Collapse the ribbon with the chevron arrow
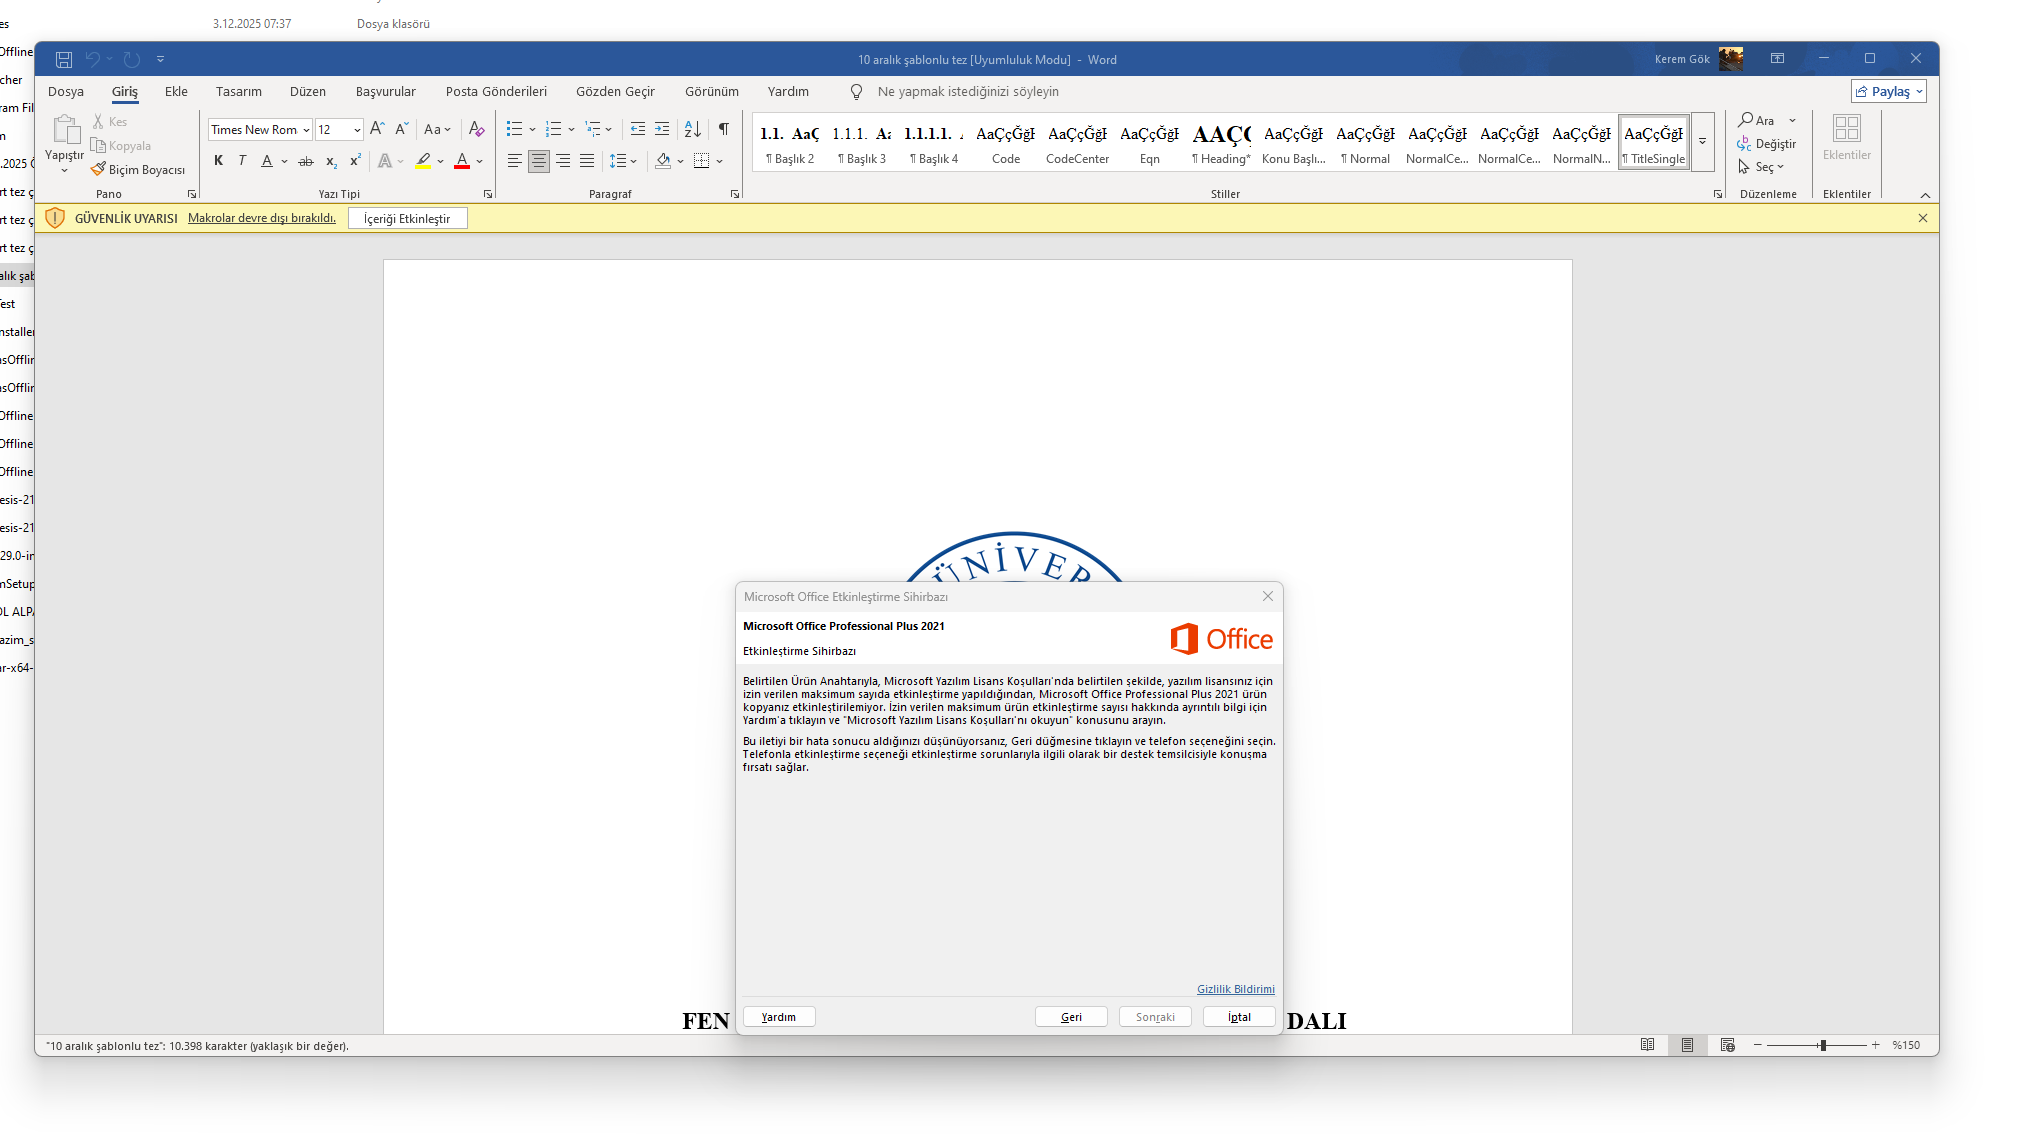This screenshot has width=2042, height=1134. [x=1925, y=195]
